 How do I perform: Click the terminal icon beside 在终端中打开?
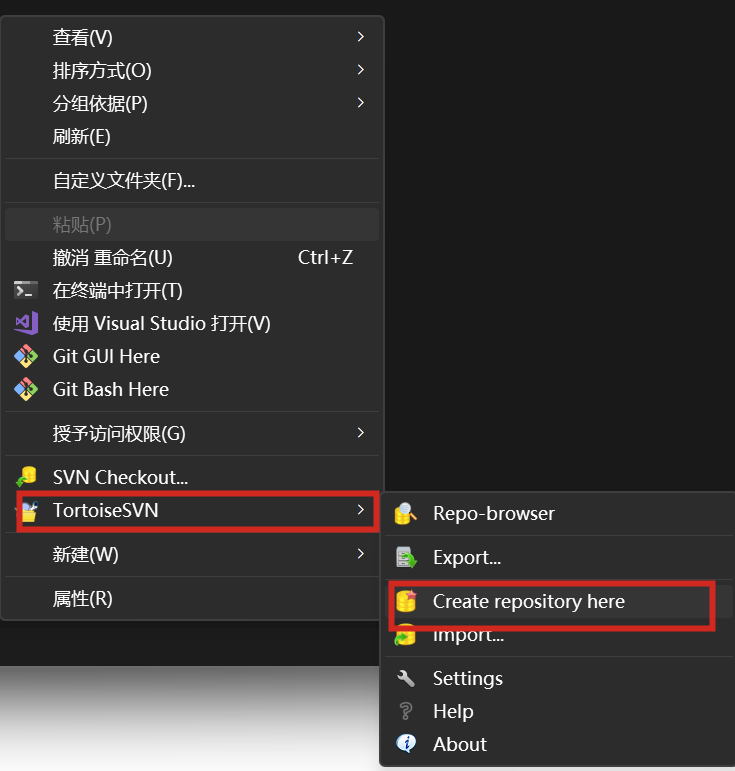(x=26, y=291)
